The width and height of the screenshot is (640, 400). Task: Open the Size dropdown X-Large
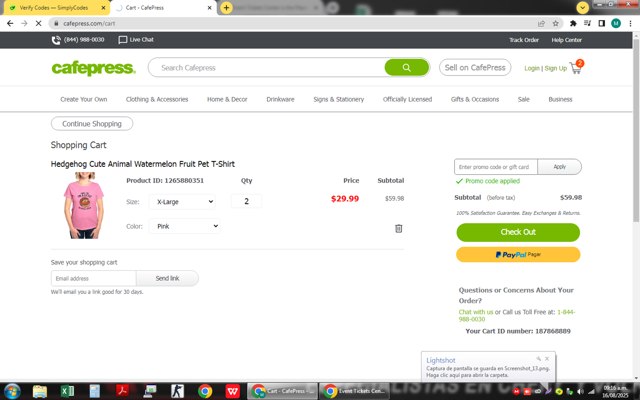[x=182, y=202]
